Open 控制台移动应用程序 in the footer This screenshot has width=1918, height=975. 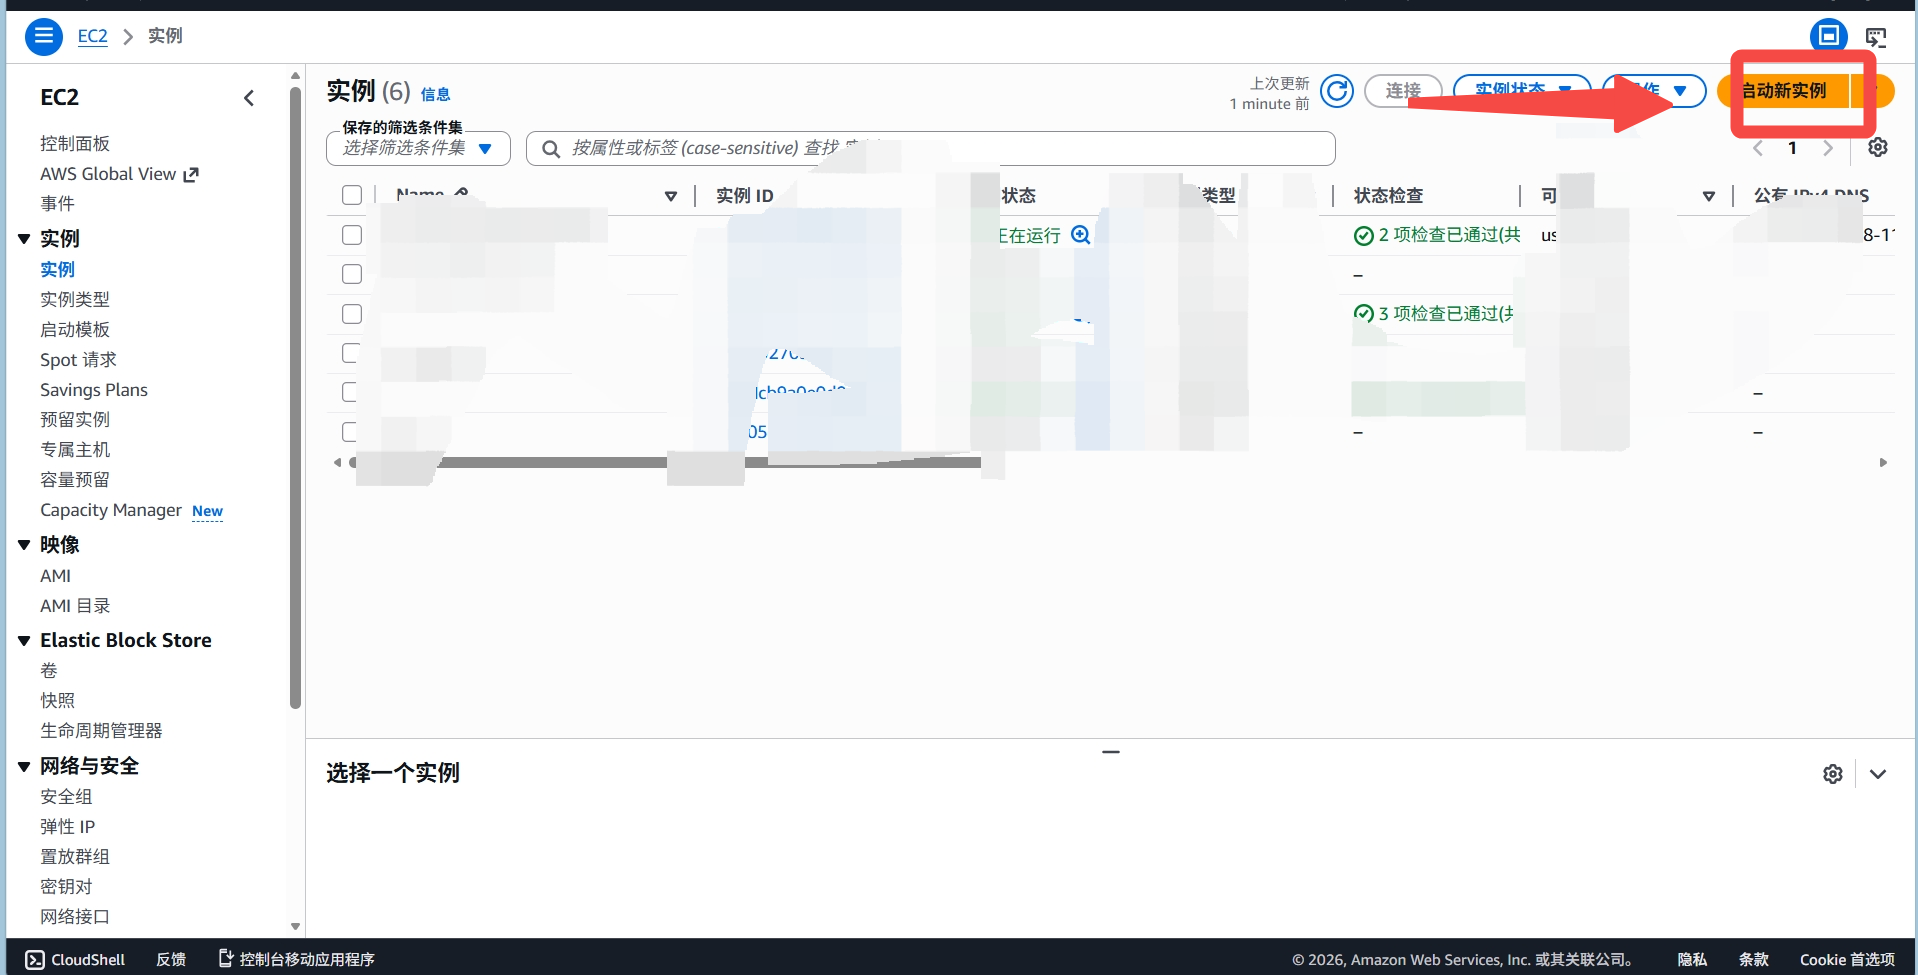tap(296, 960)
